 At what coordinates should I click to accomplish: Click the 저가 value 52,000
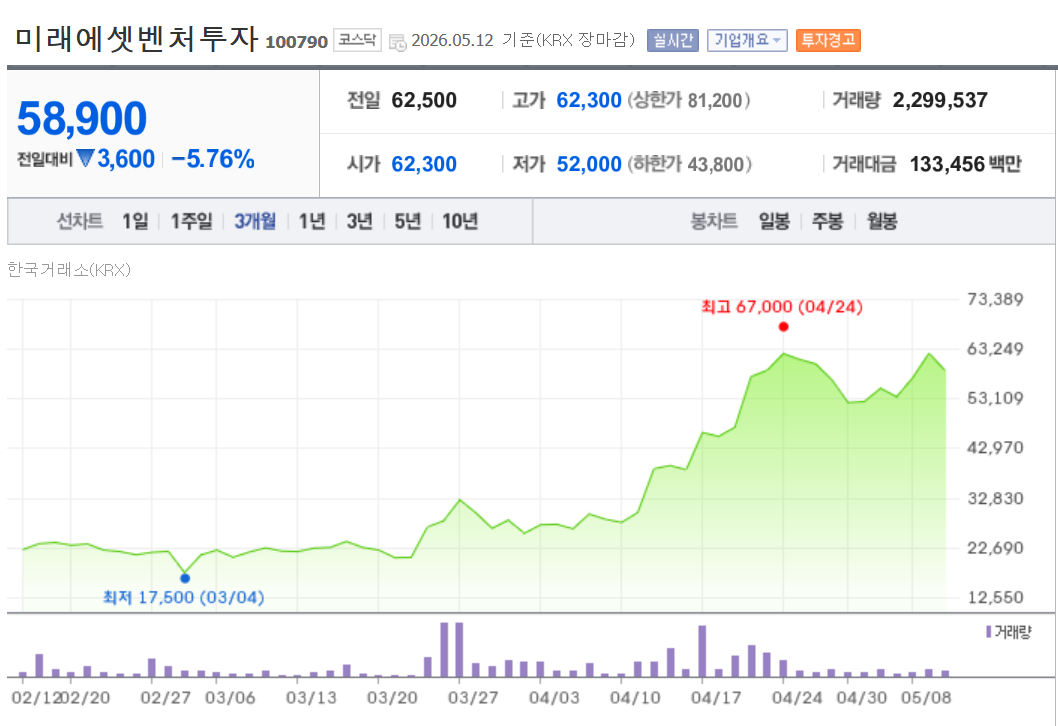[x=588, y=164]
